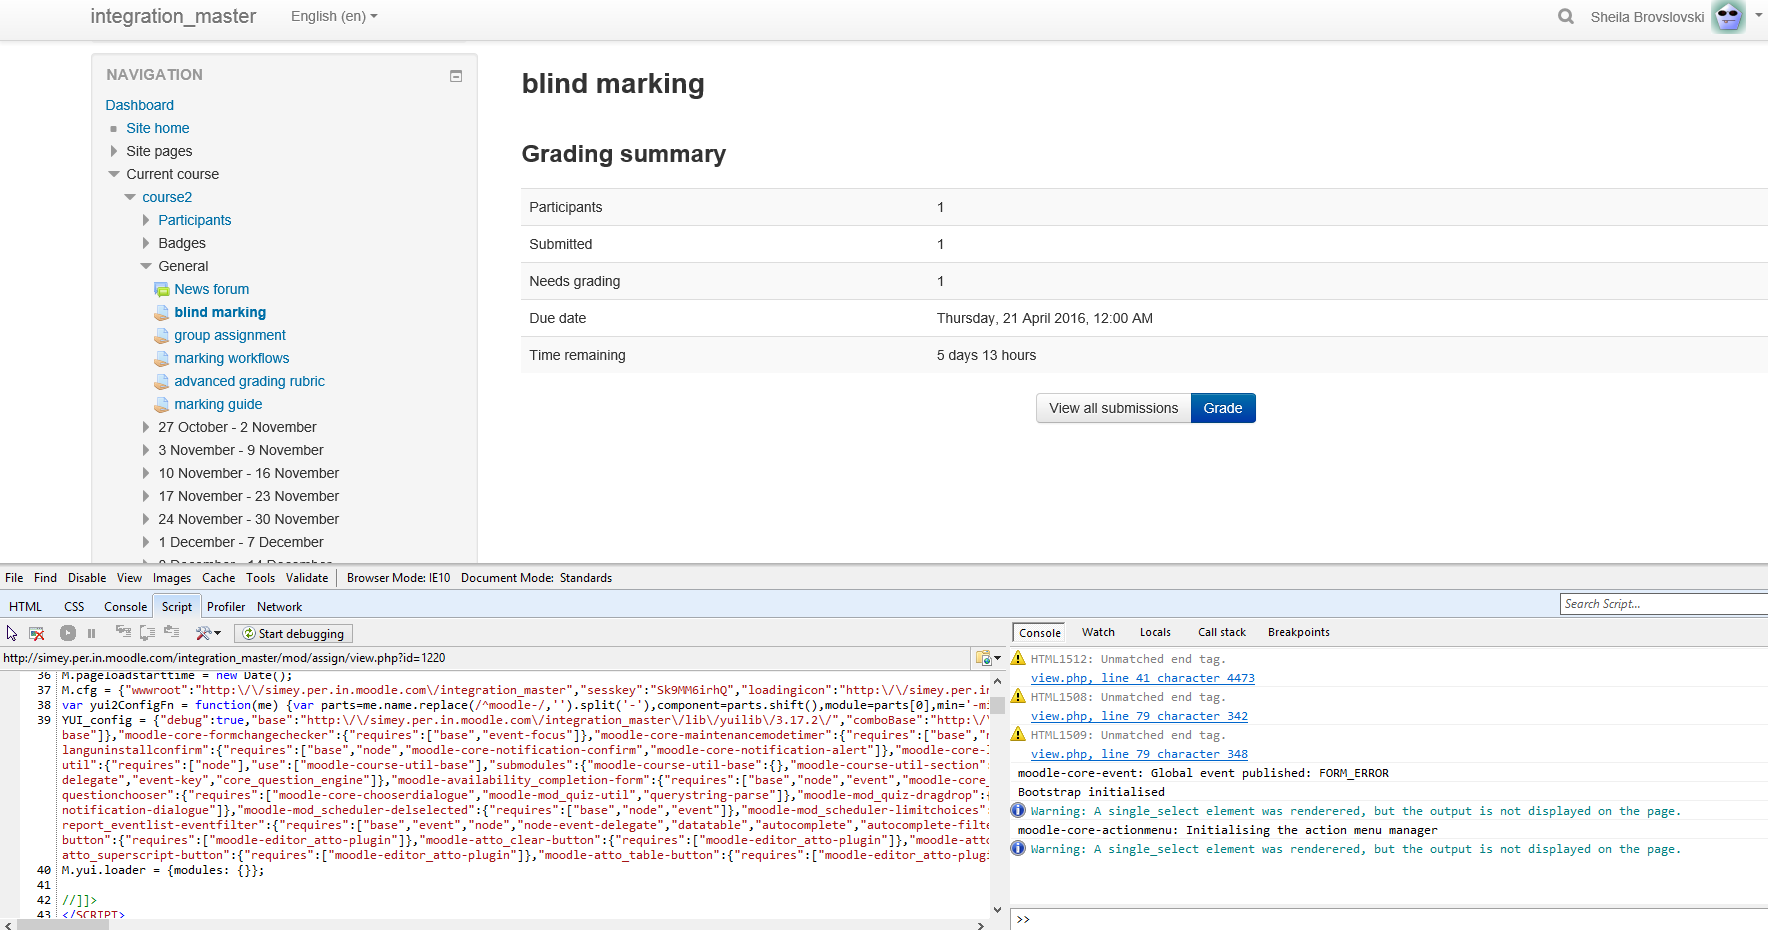Switch to the HTML tab
Viewport: 1768px width, 930px height.
[25, 607]
